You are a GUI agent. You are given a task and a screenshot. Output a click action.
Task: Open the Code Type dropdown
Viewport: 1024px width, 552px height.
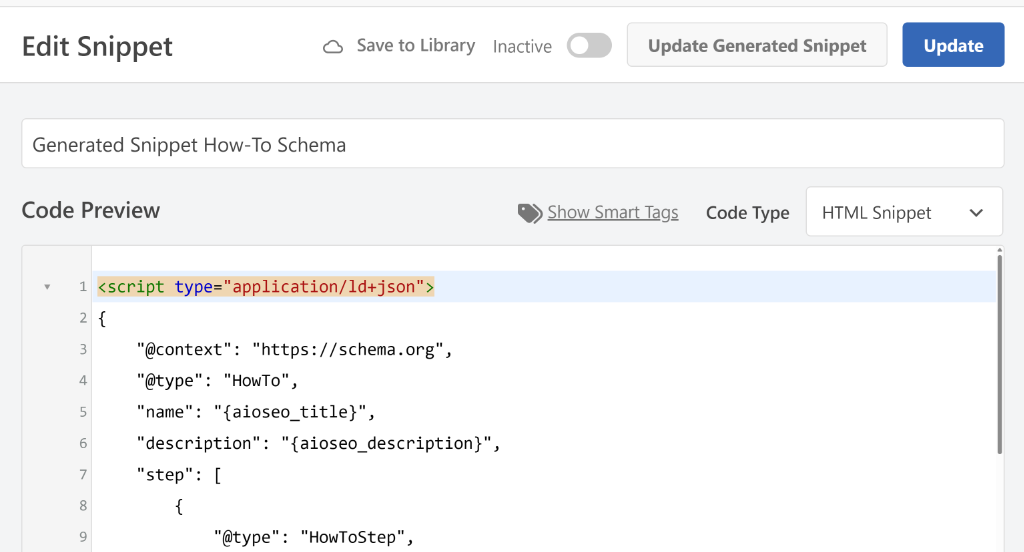904,212
